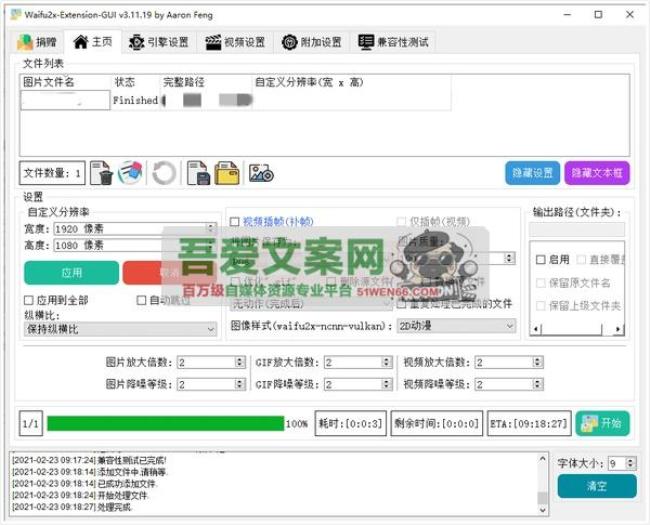650x525 pixels.
Task: Click the output options horizontal scrollbar
Action: pos(577,329)
